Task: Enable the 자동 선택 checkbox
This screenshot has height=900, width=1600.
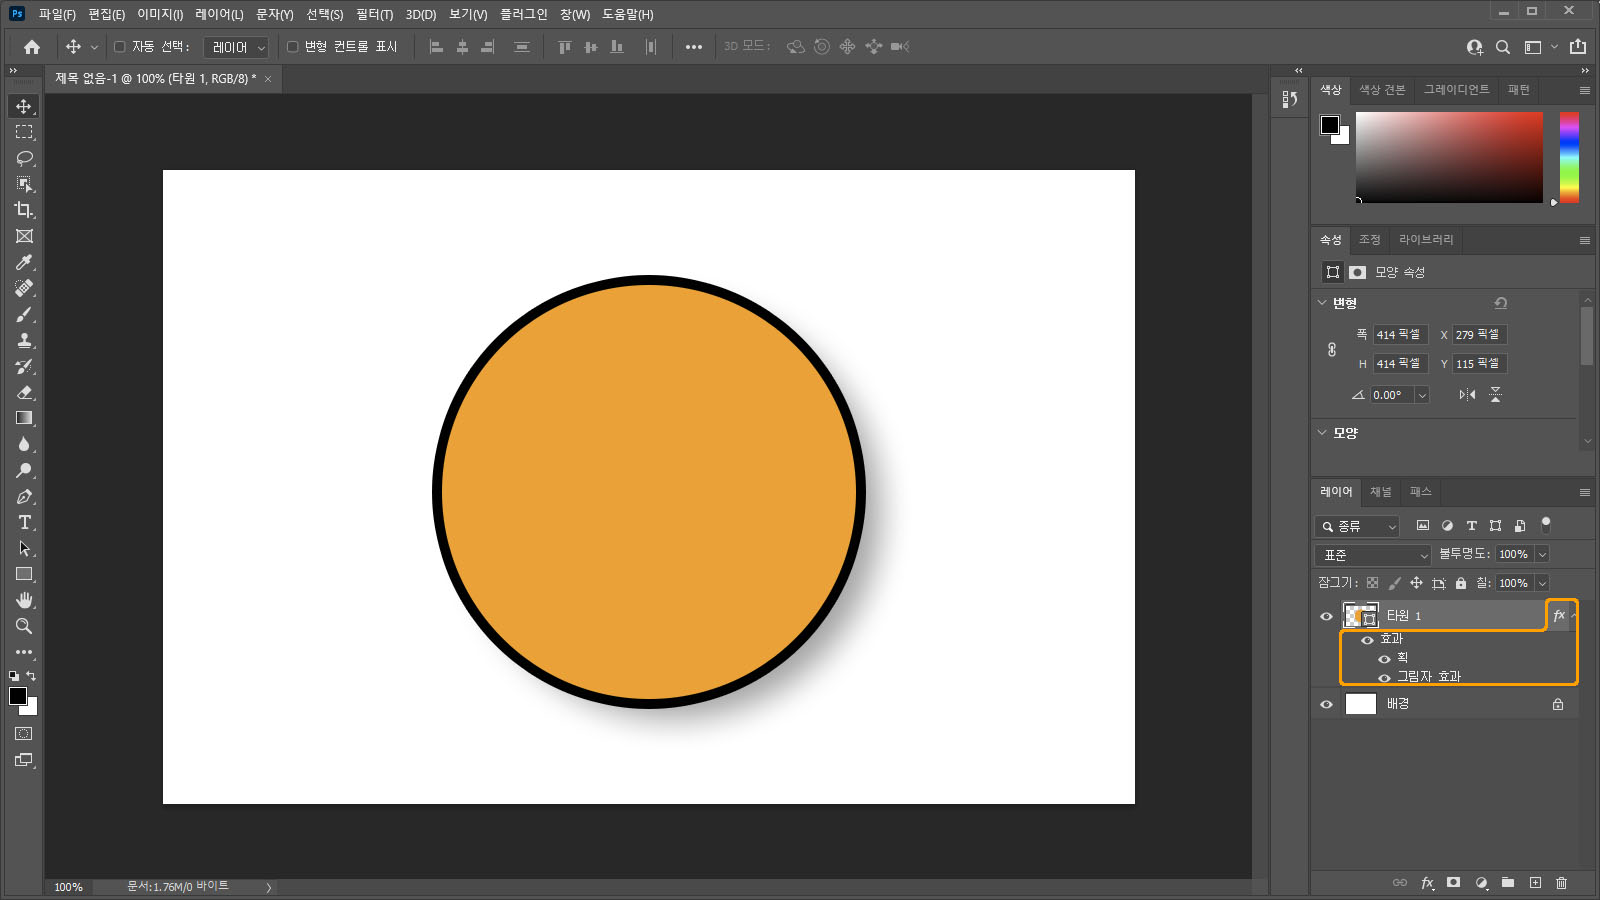Action: 120,47
